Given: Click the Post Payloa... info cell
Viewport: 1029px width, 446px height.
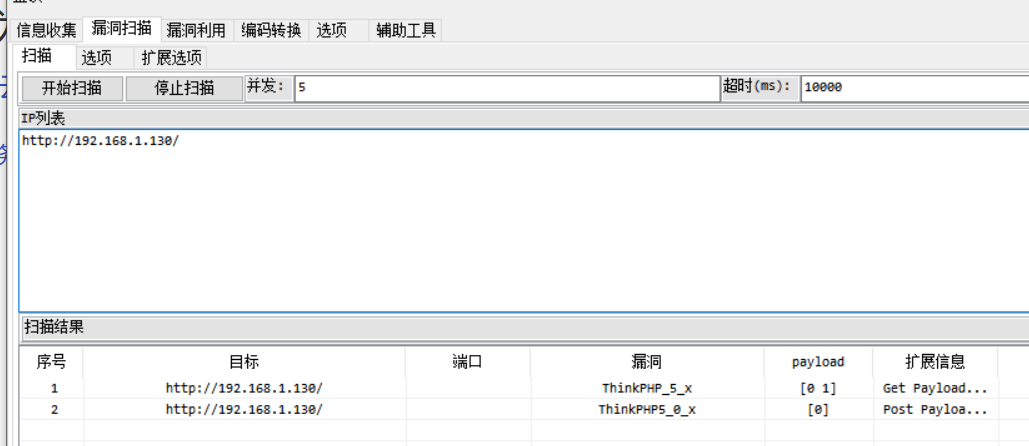Looking at the screenshot, I should (x=935, y=409).
